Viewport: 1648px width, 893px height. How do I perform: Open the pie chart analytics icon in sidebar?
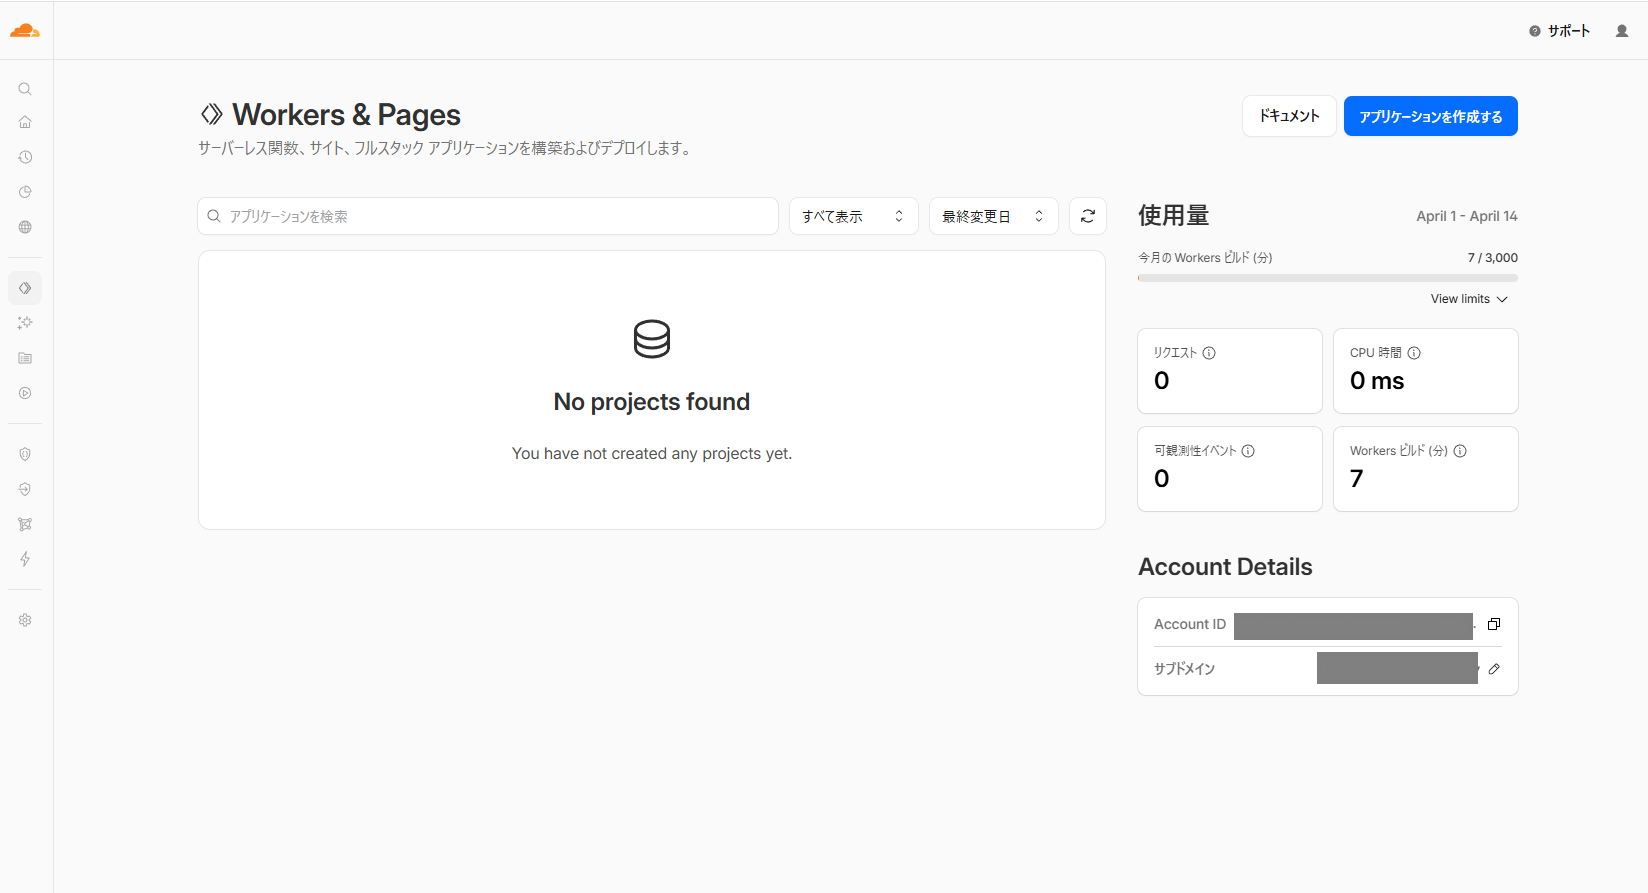[25, 192]
